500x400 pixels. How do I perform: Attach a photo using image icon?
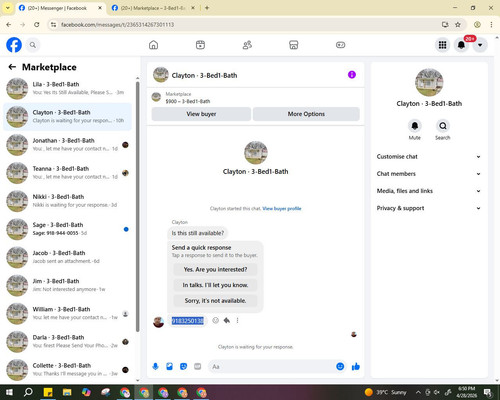[169, 367]
